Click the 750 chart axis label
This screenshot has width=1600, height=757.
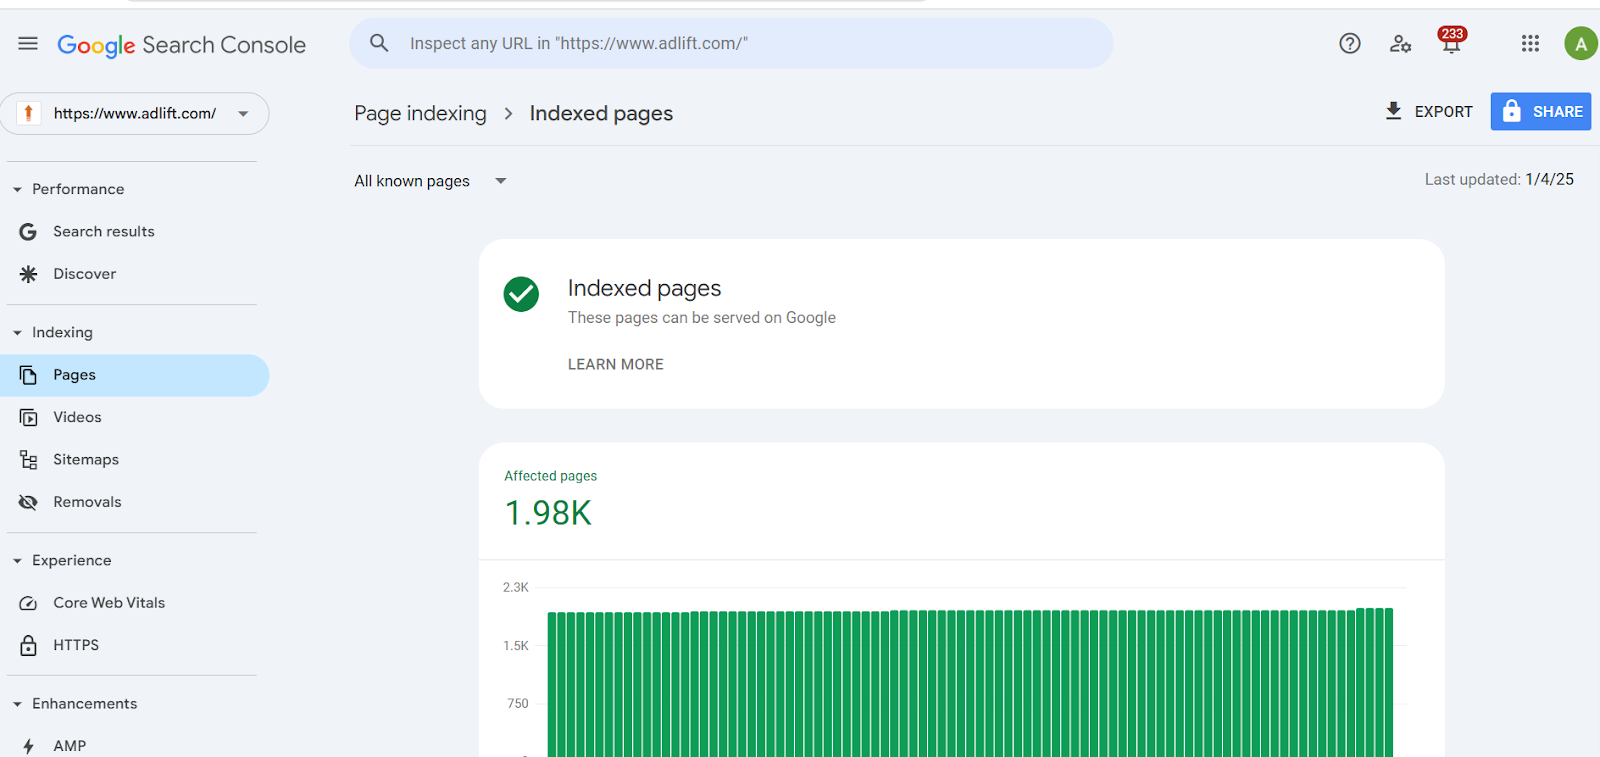click(x=518, y=703)
